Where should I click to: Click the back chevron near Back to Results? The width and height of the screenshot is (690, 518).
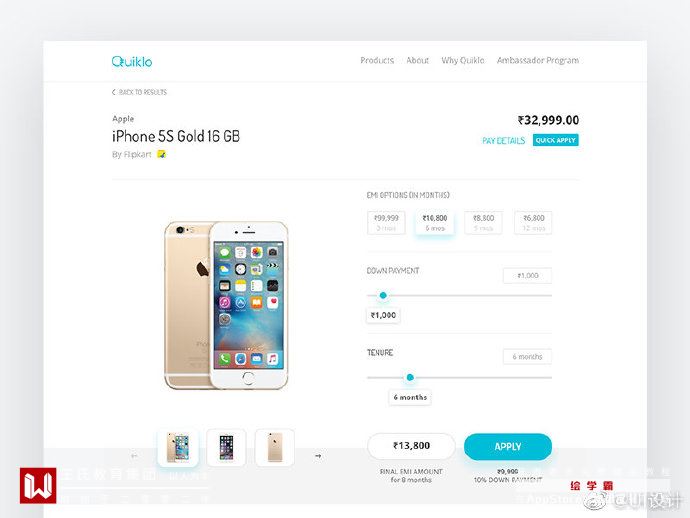point(114,92)
